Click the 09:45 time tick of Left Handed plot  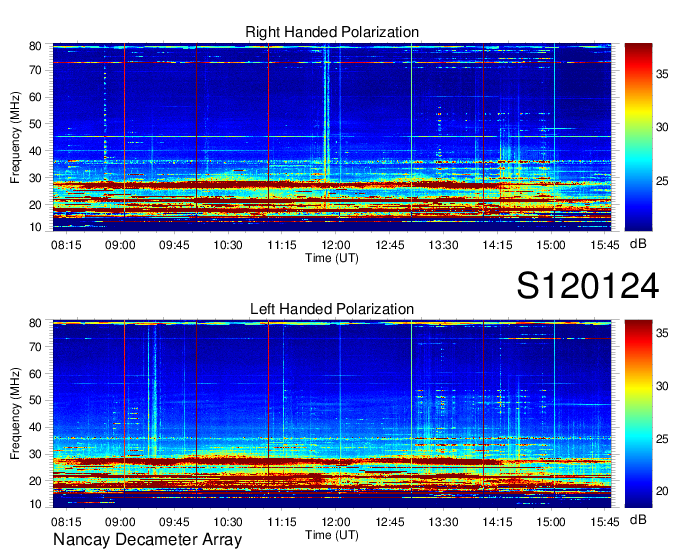point(174,522)
